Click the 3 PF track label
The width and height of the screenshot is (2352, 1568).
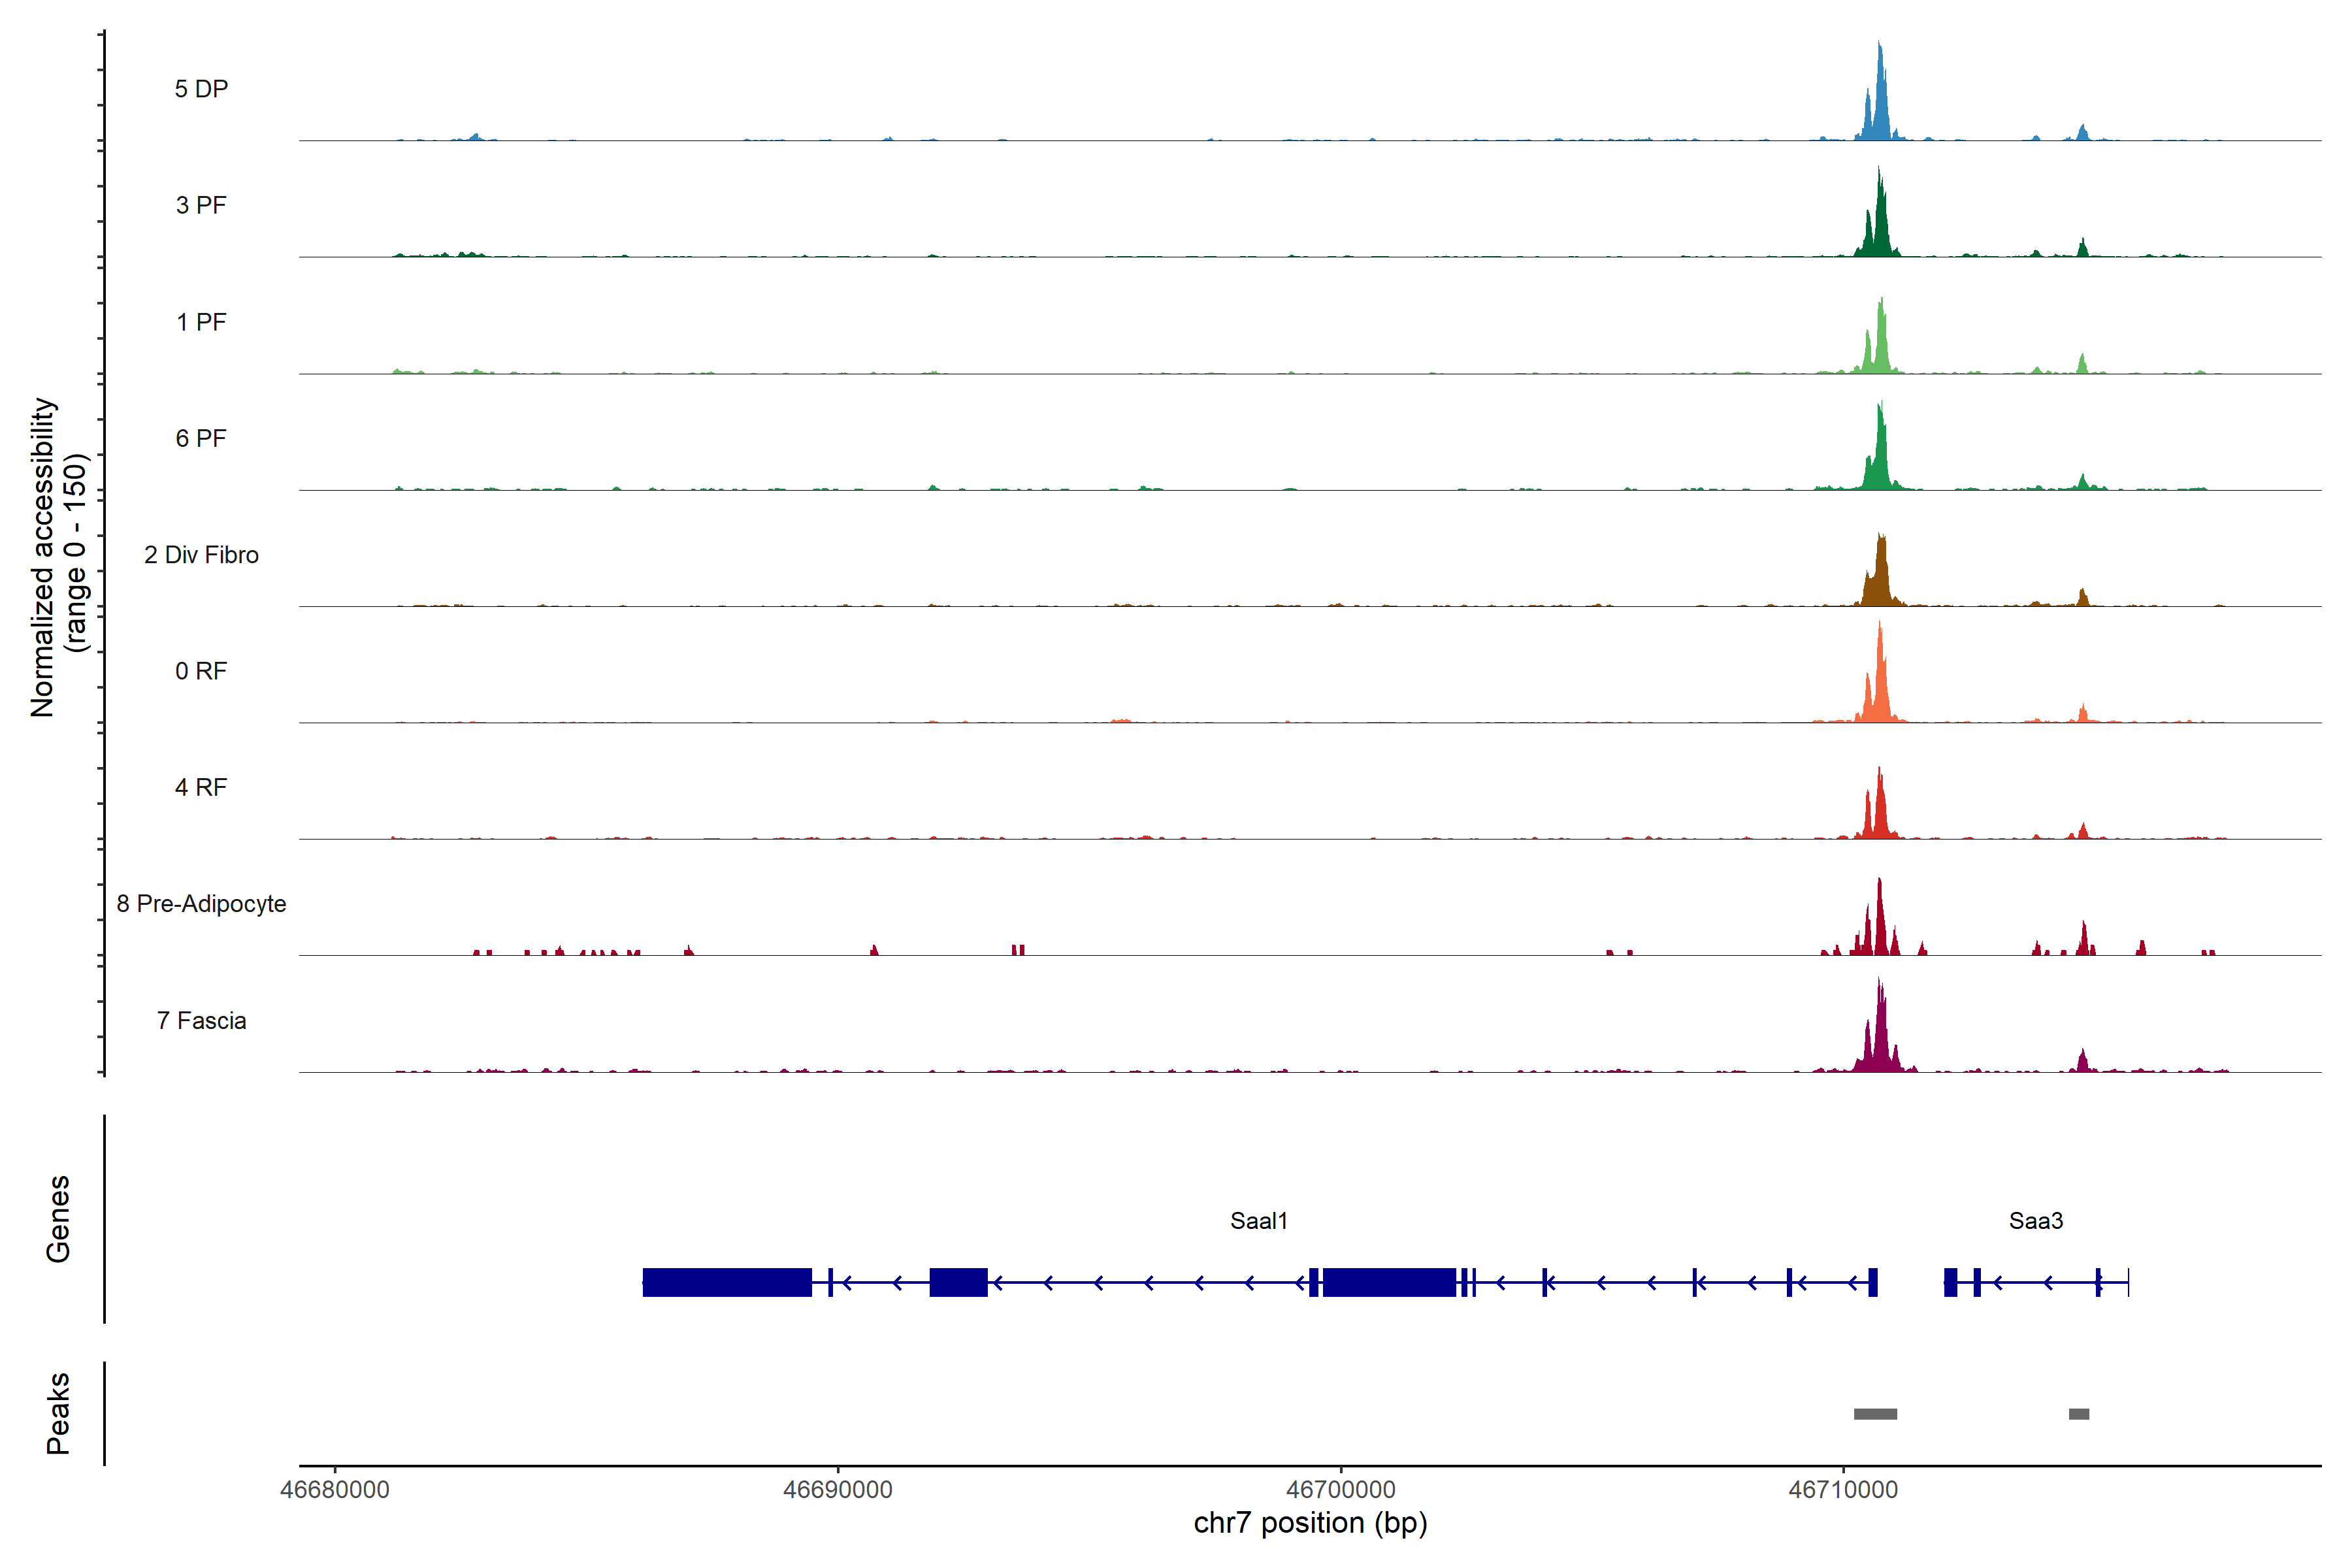pos(201,205)
